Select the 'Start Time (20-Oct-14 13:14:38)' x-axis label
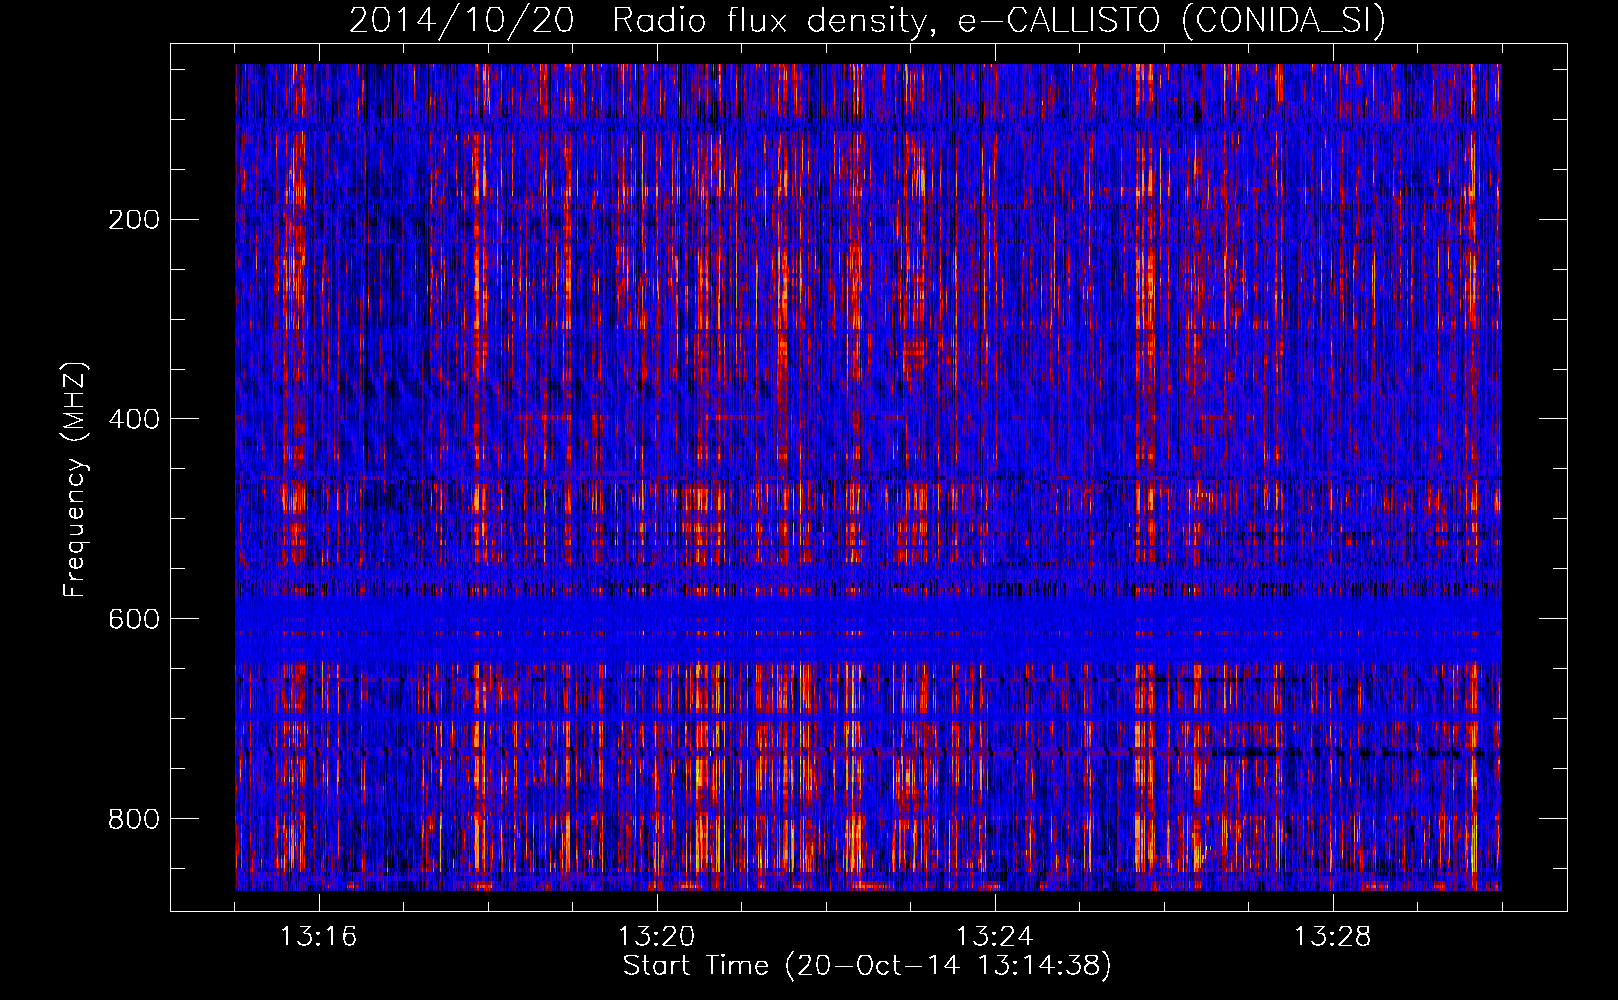Screen dimensions: 1618x1000 pos(867,966)
